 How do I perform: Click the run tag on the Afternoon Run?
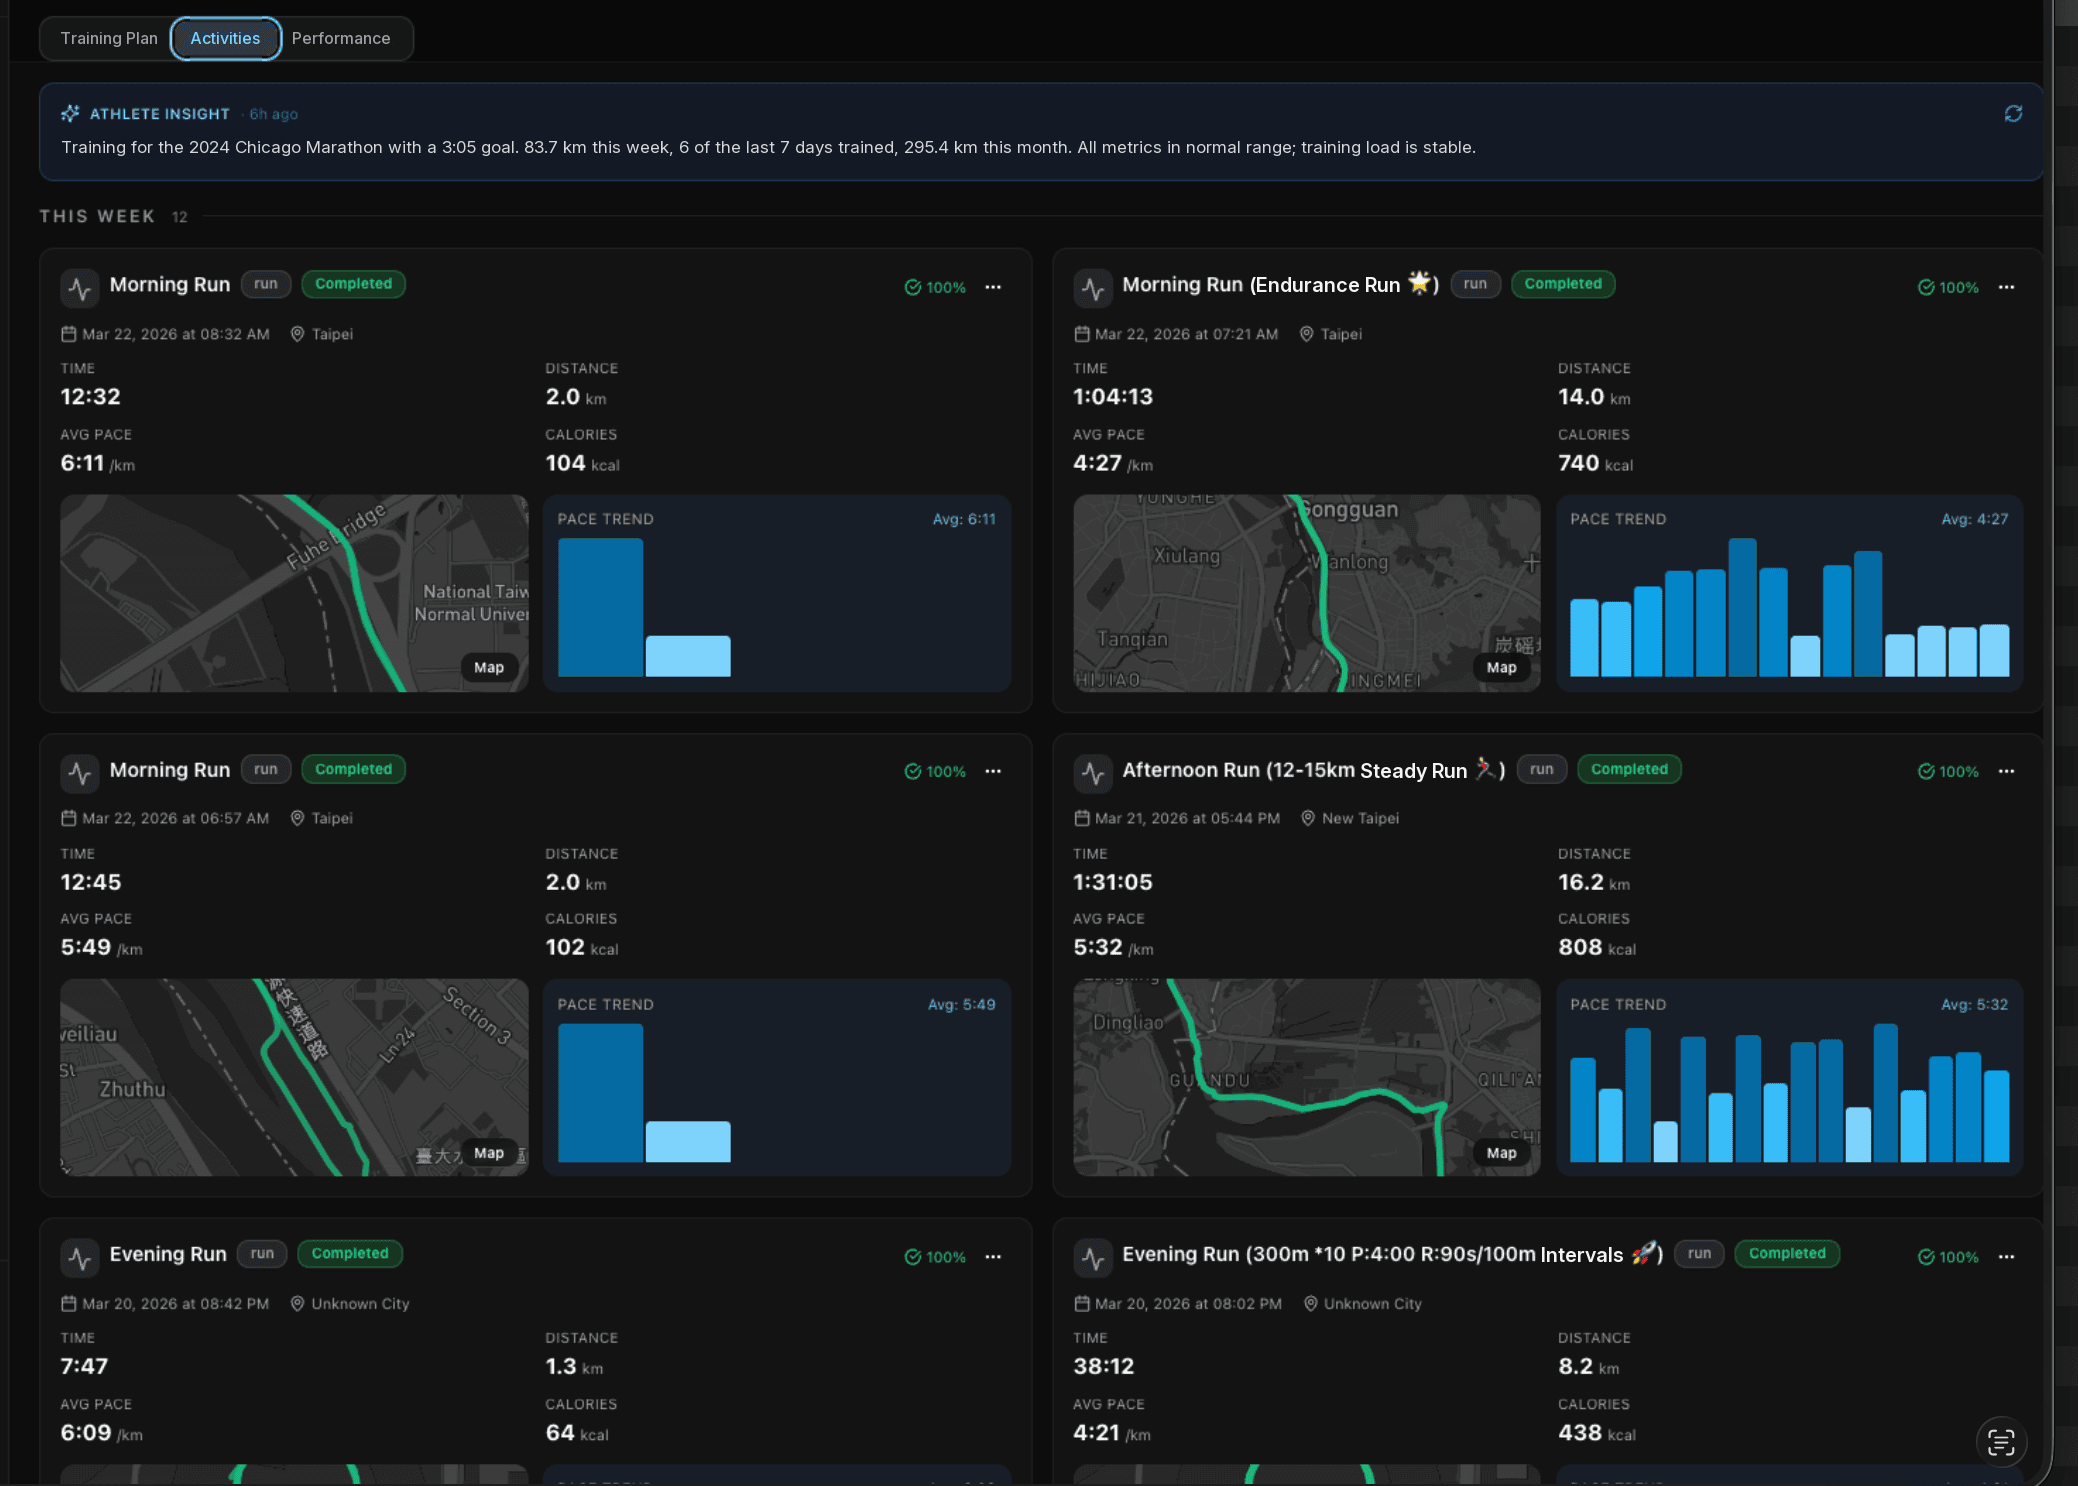(x=1541, y=769)
